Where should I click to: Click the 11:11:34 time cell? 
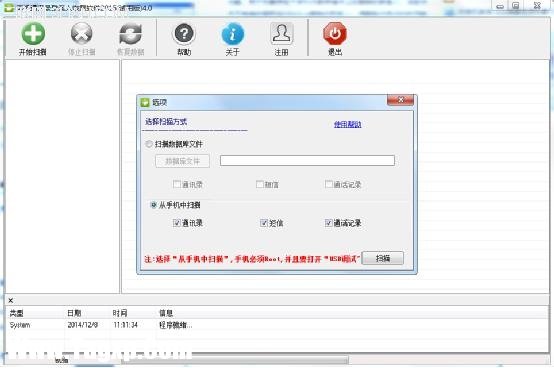(x=125, y=325)
